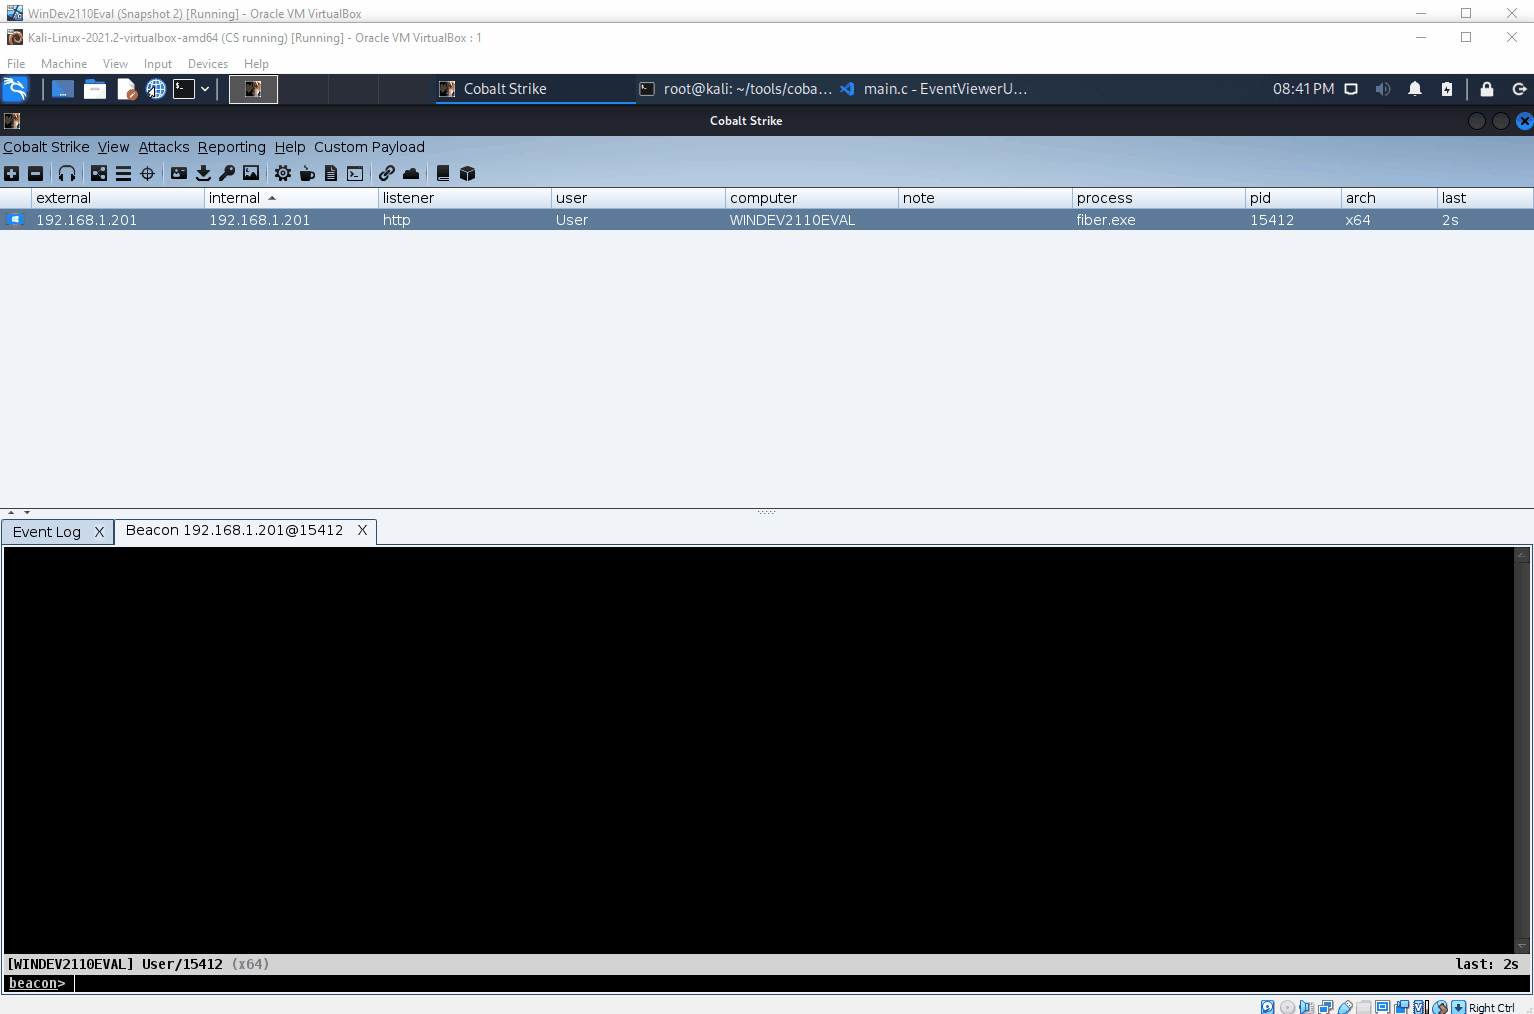Click the minus icon to disconnect from server
Viewport: 1534px width, 1014px height.
36,173
